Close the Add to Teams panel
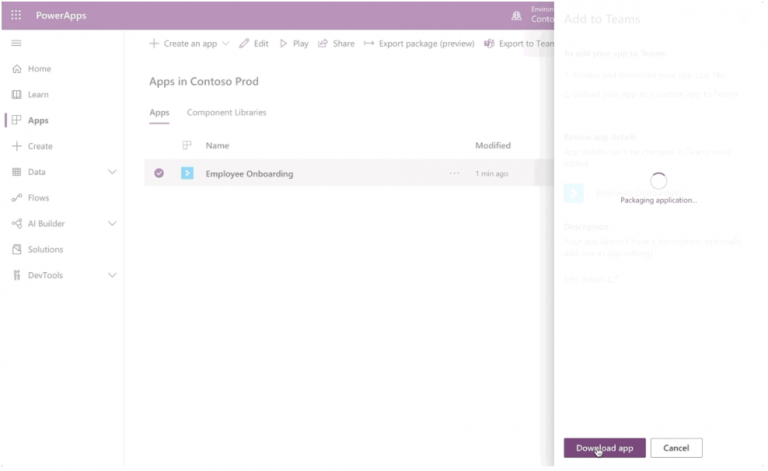 pyautogui.click(x=744, y=19)
